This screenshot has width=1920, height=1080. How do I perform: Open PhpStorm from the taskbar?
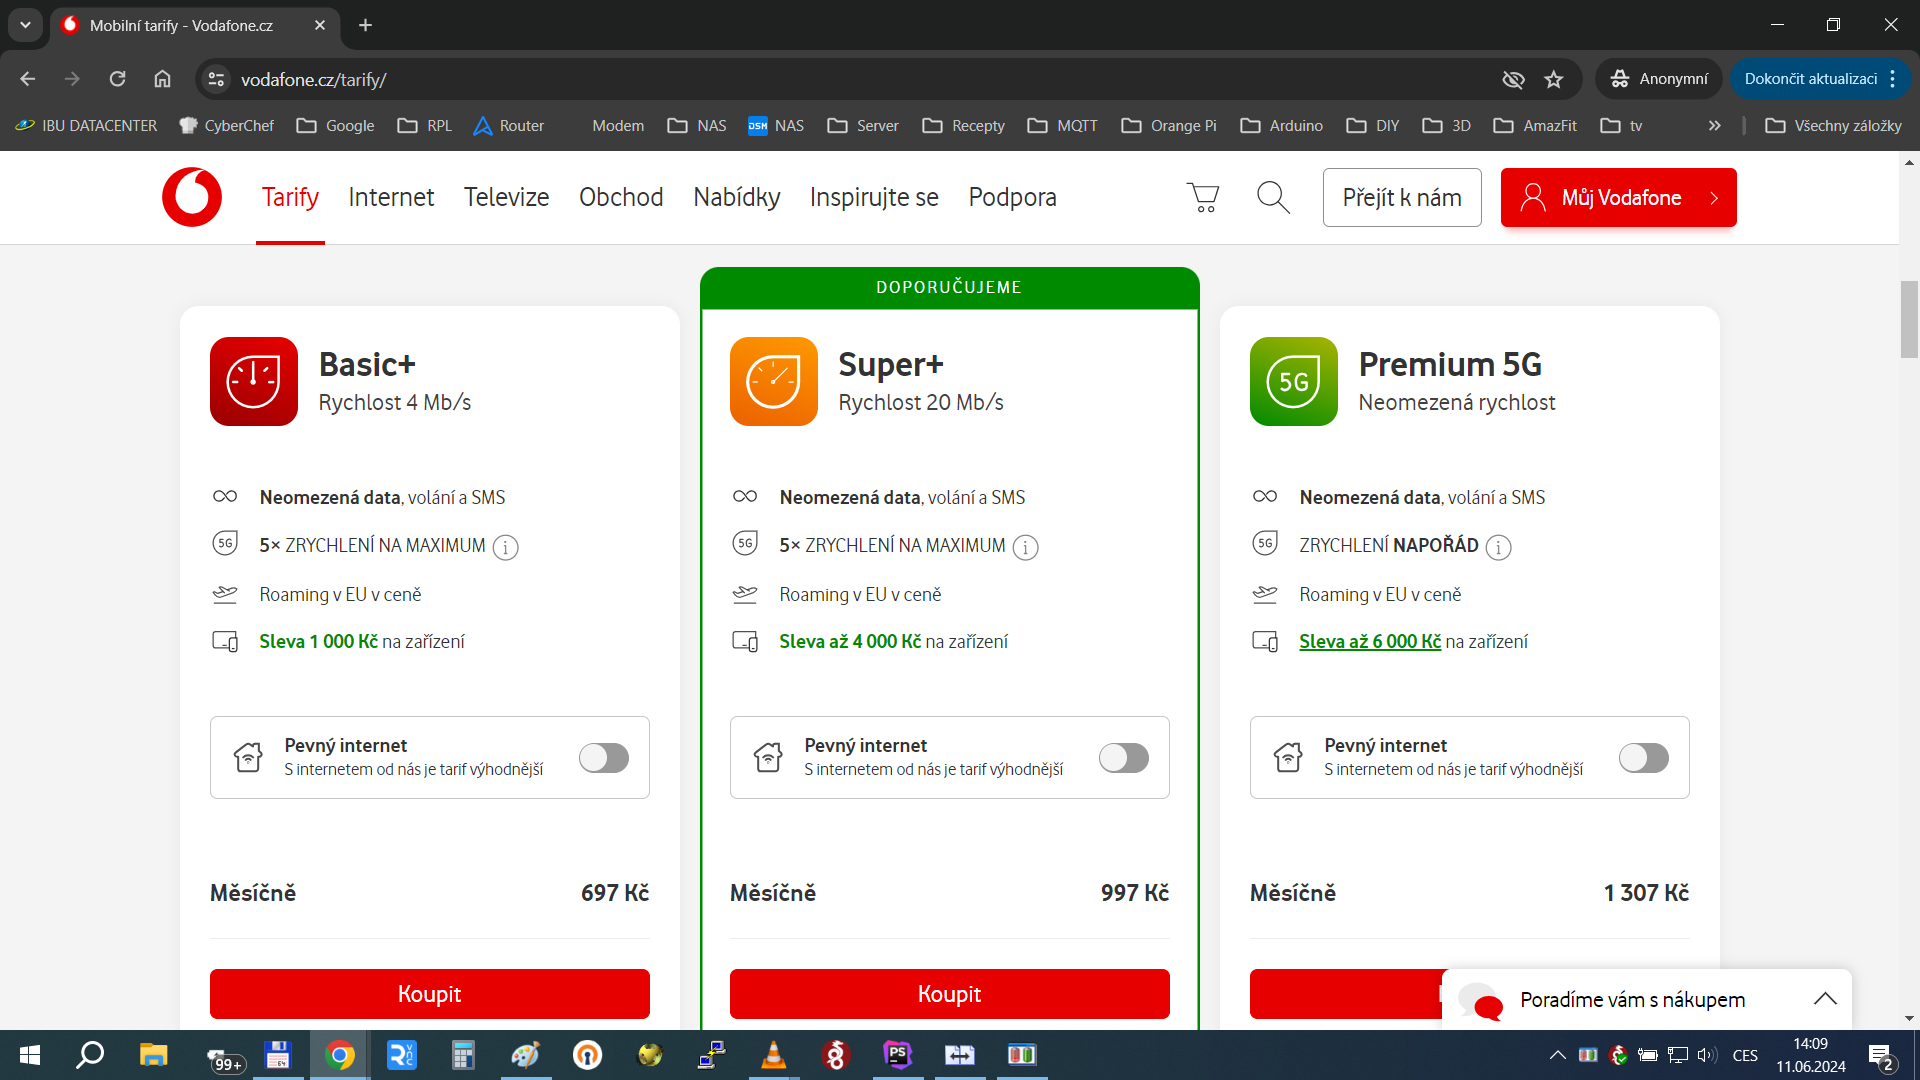897,1055
